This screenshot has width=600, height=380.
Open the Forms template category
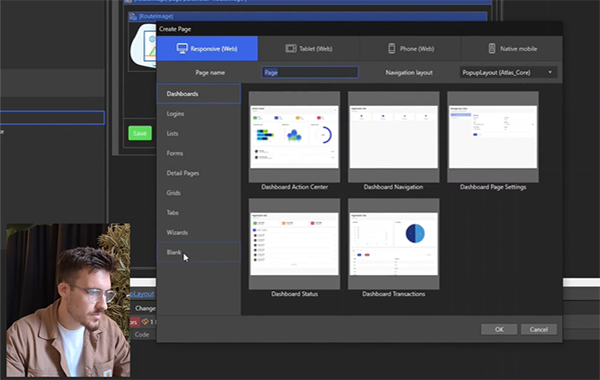pos(199,153)
